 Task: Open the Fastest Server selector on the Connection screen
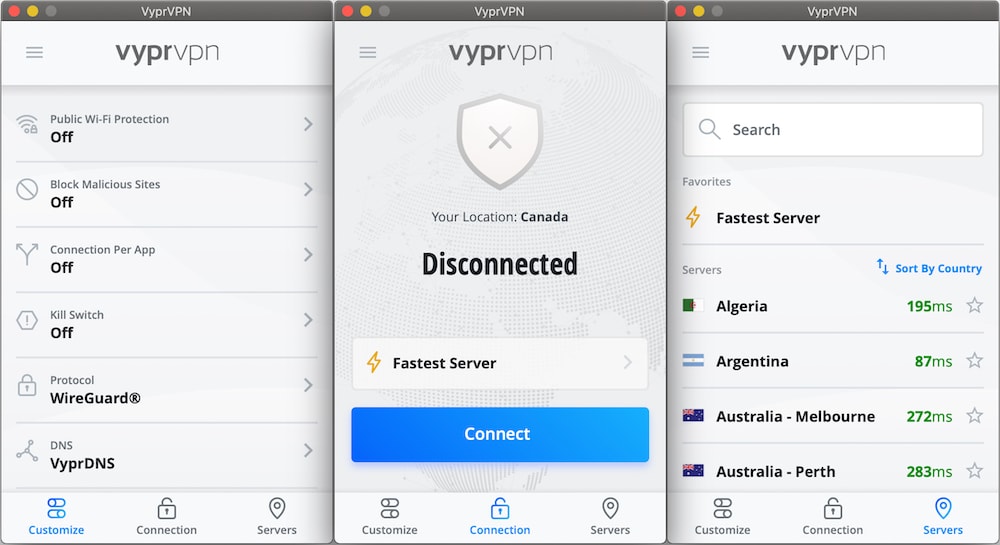(x=500, y=363)
